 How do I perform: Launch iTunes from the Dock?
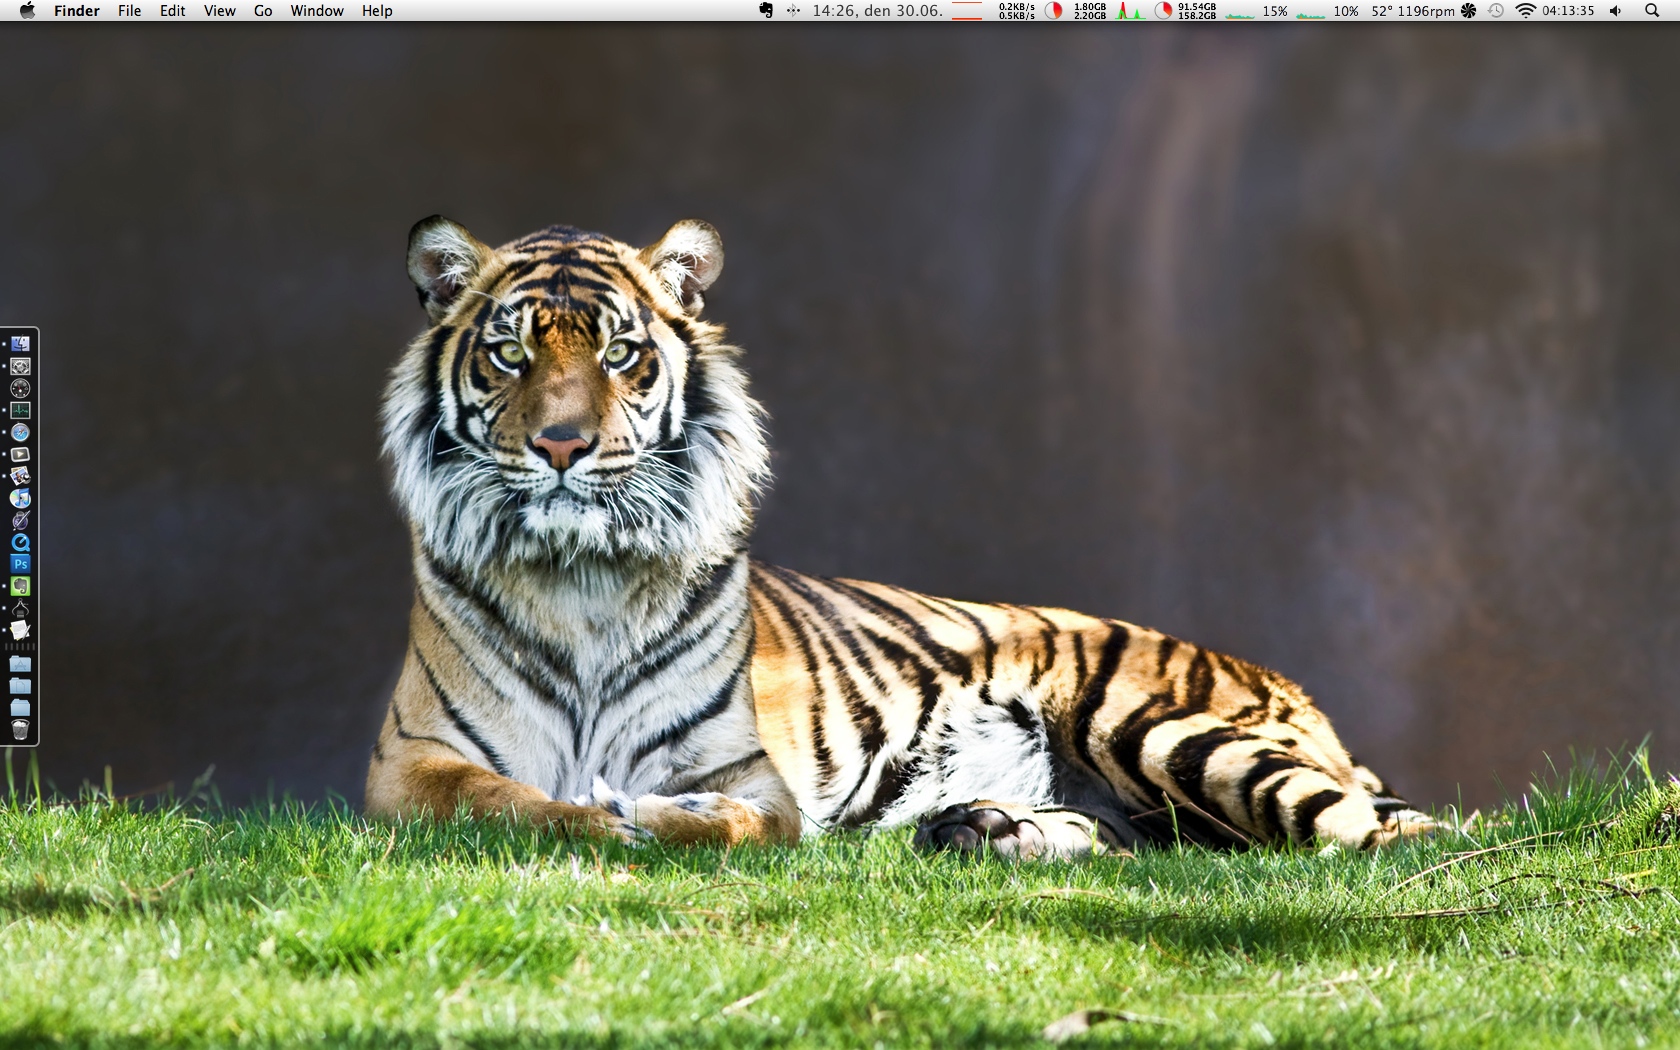click(20, 498)
